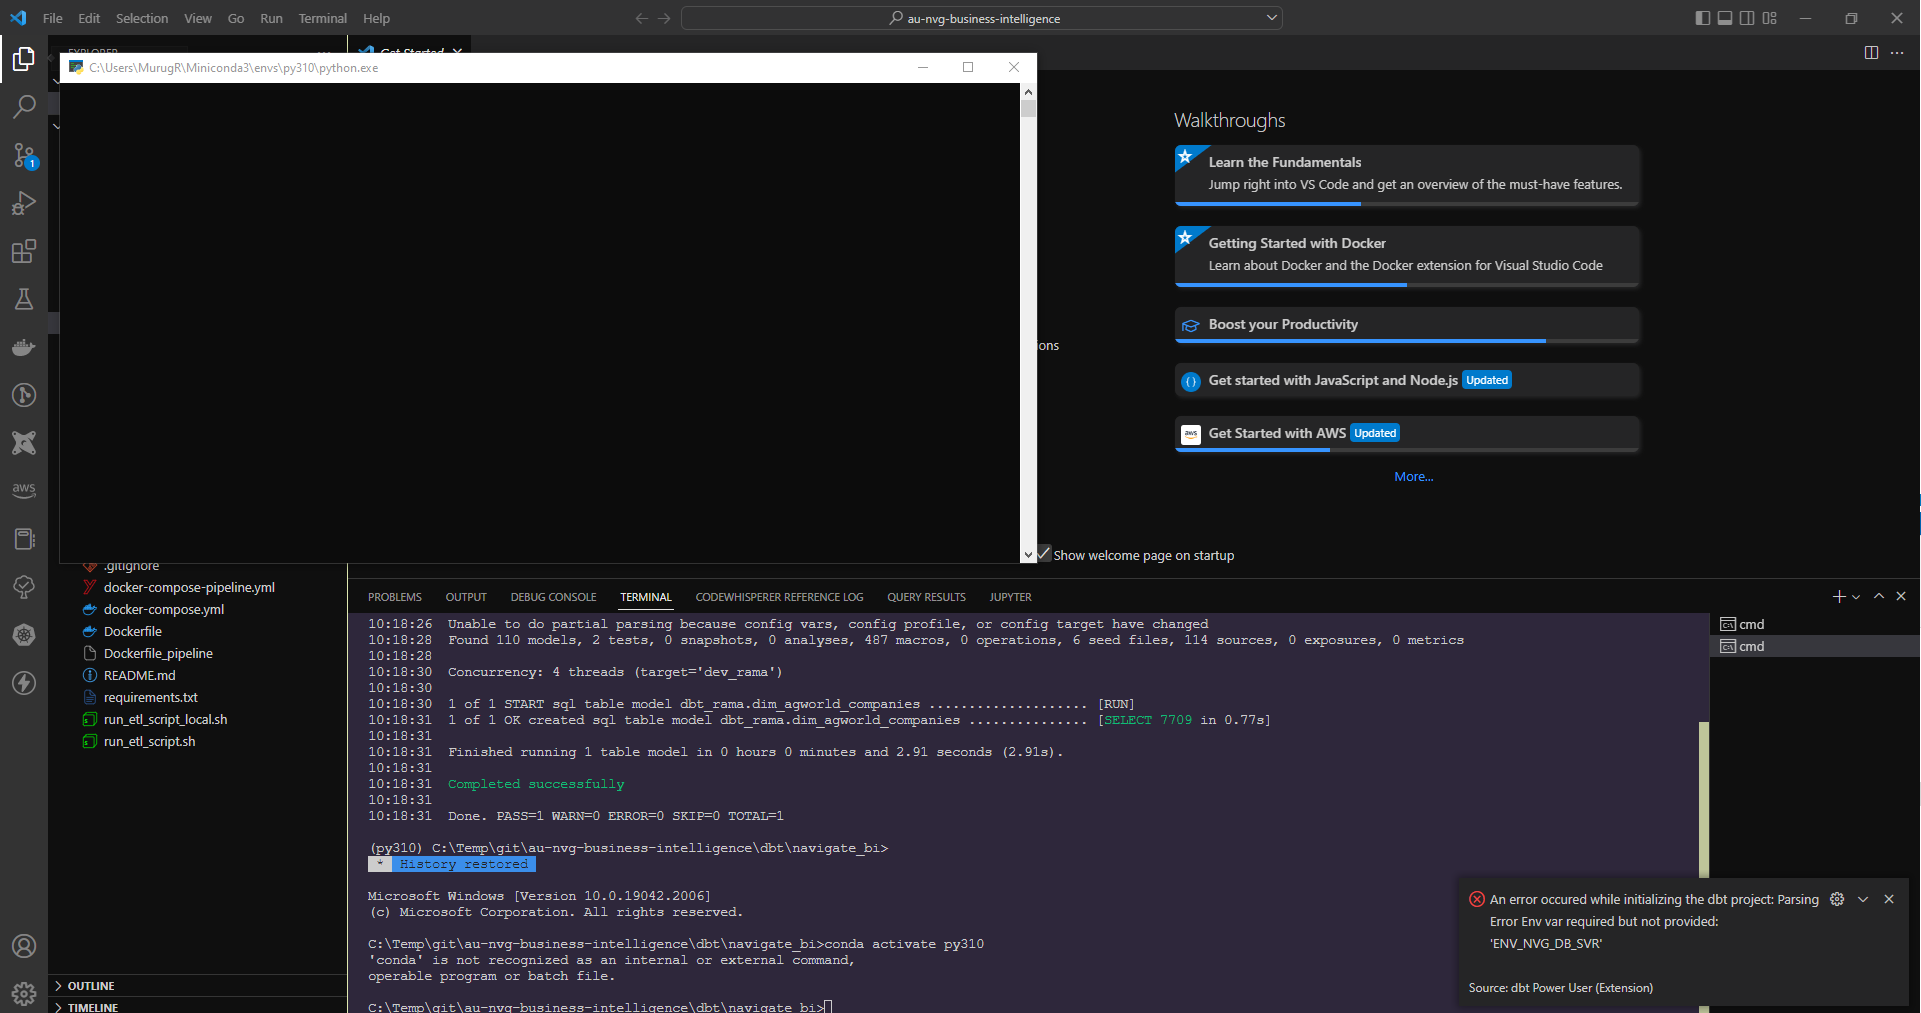1921x1013 pixels.
Task: Expand the OUTLINE section
Action: (x=91, y=985)
